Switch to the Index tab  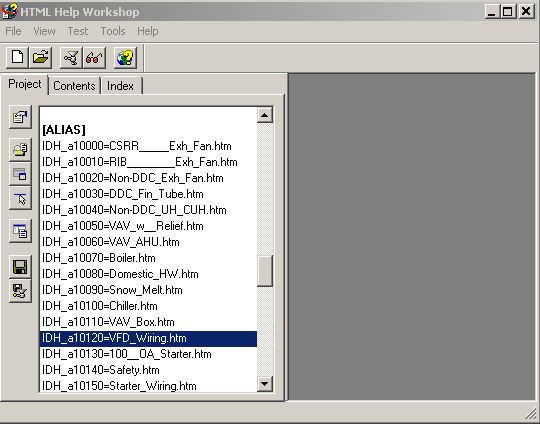121,86
